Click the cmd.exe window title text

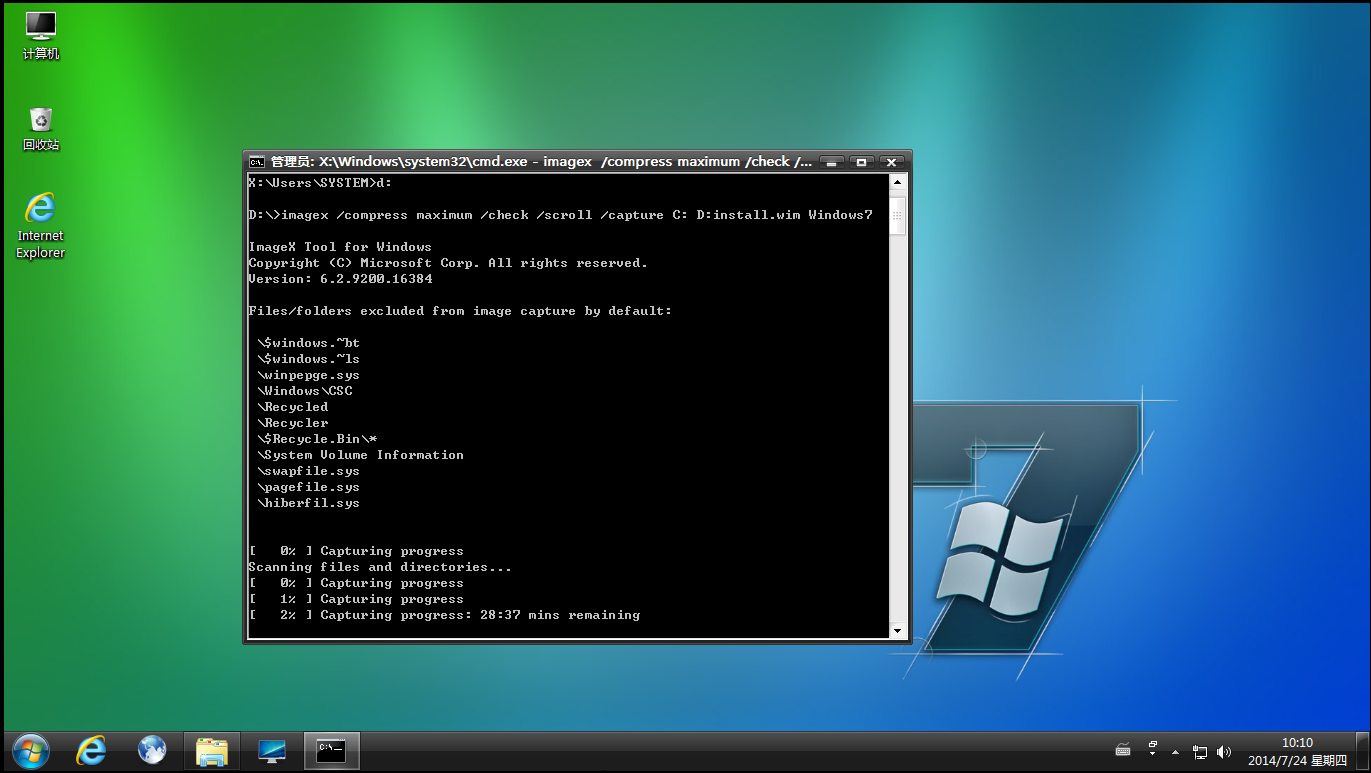(541, 161)
